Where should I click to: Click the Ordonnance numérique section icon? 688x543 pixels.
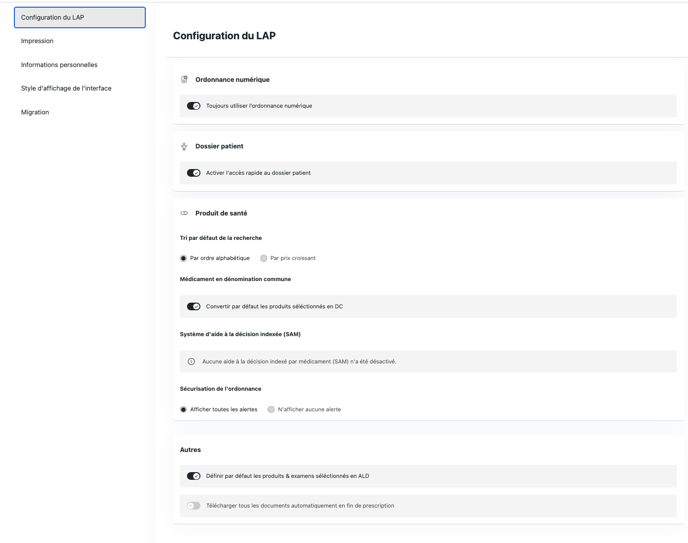click(x=184, y=79)
